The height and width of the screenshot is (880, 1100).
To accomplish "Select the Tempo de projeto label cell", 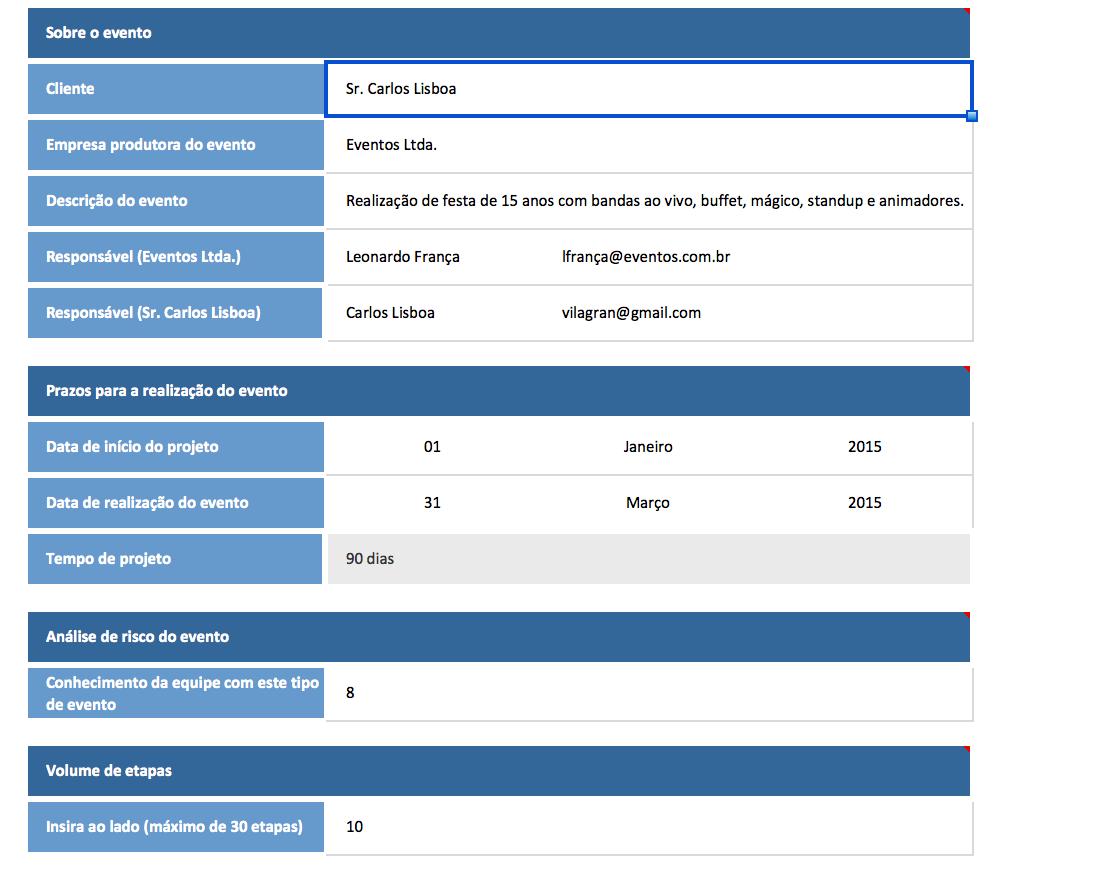I will click(176, 559).
